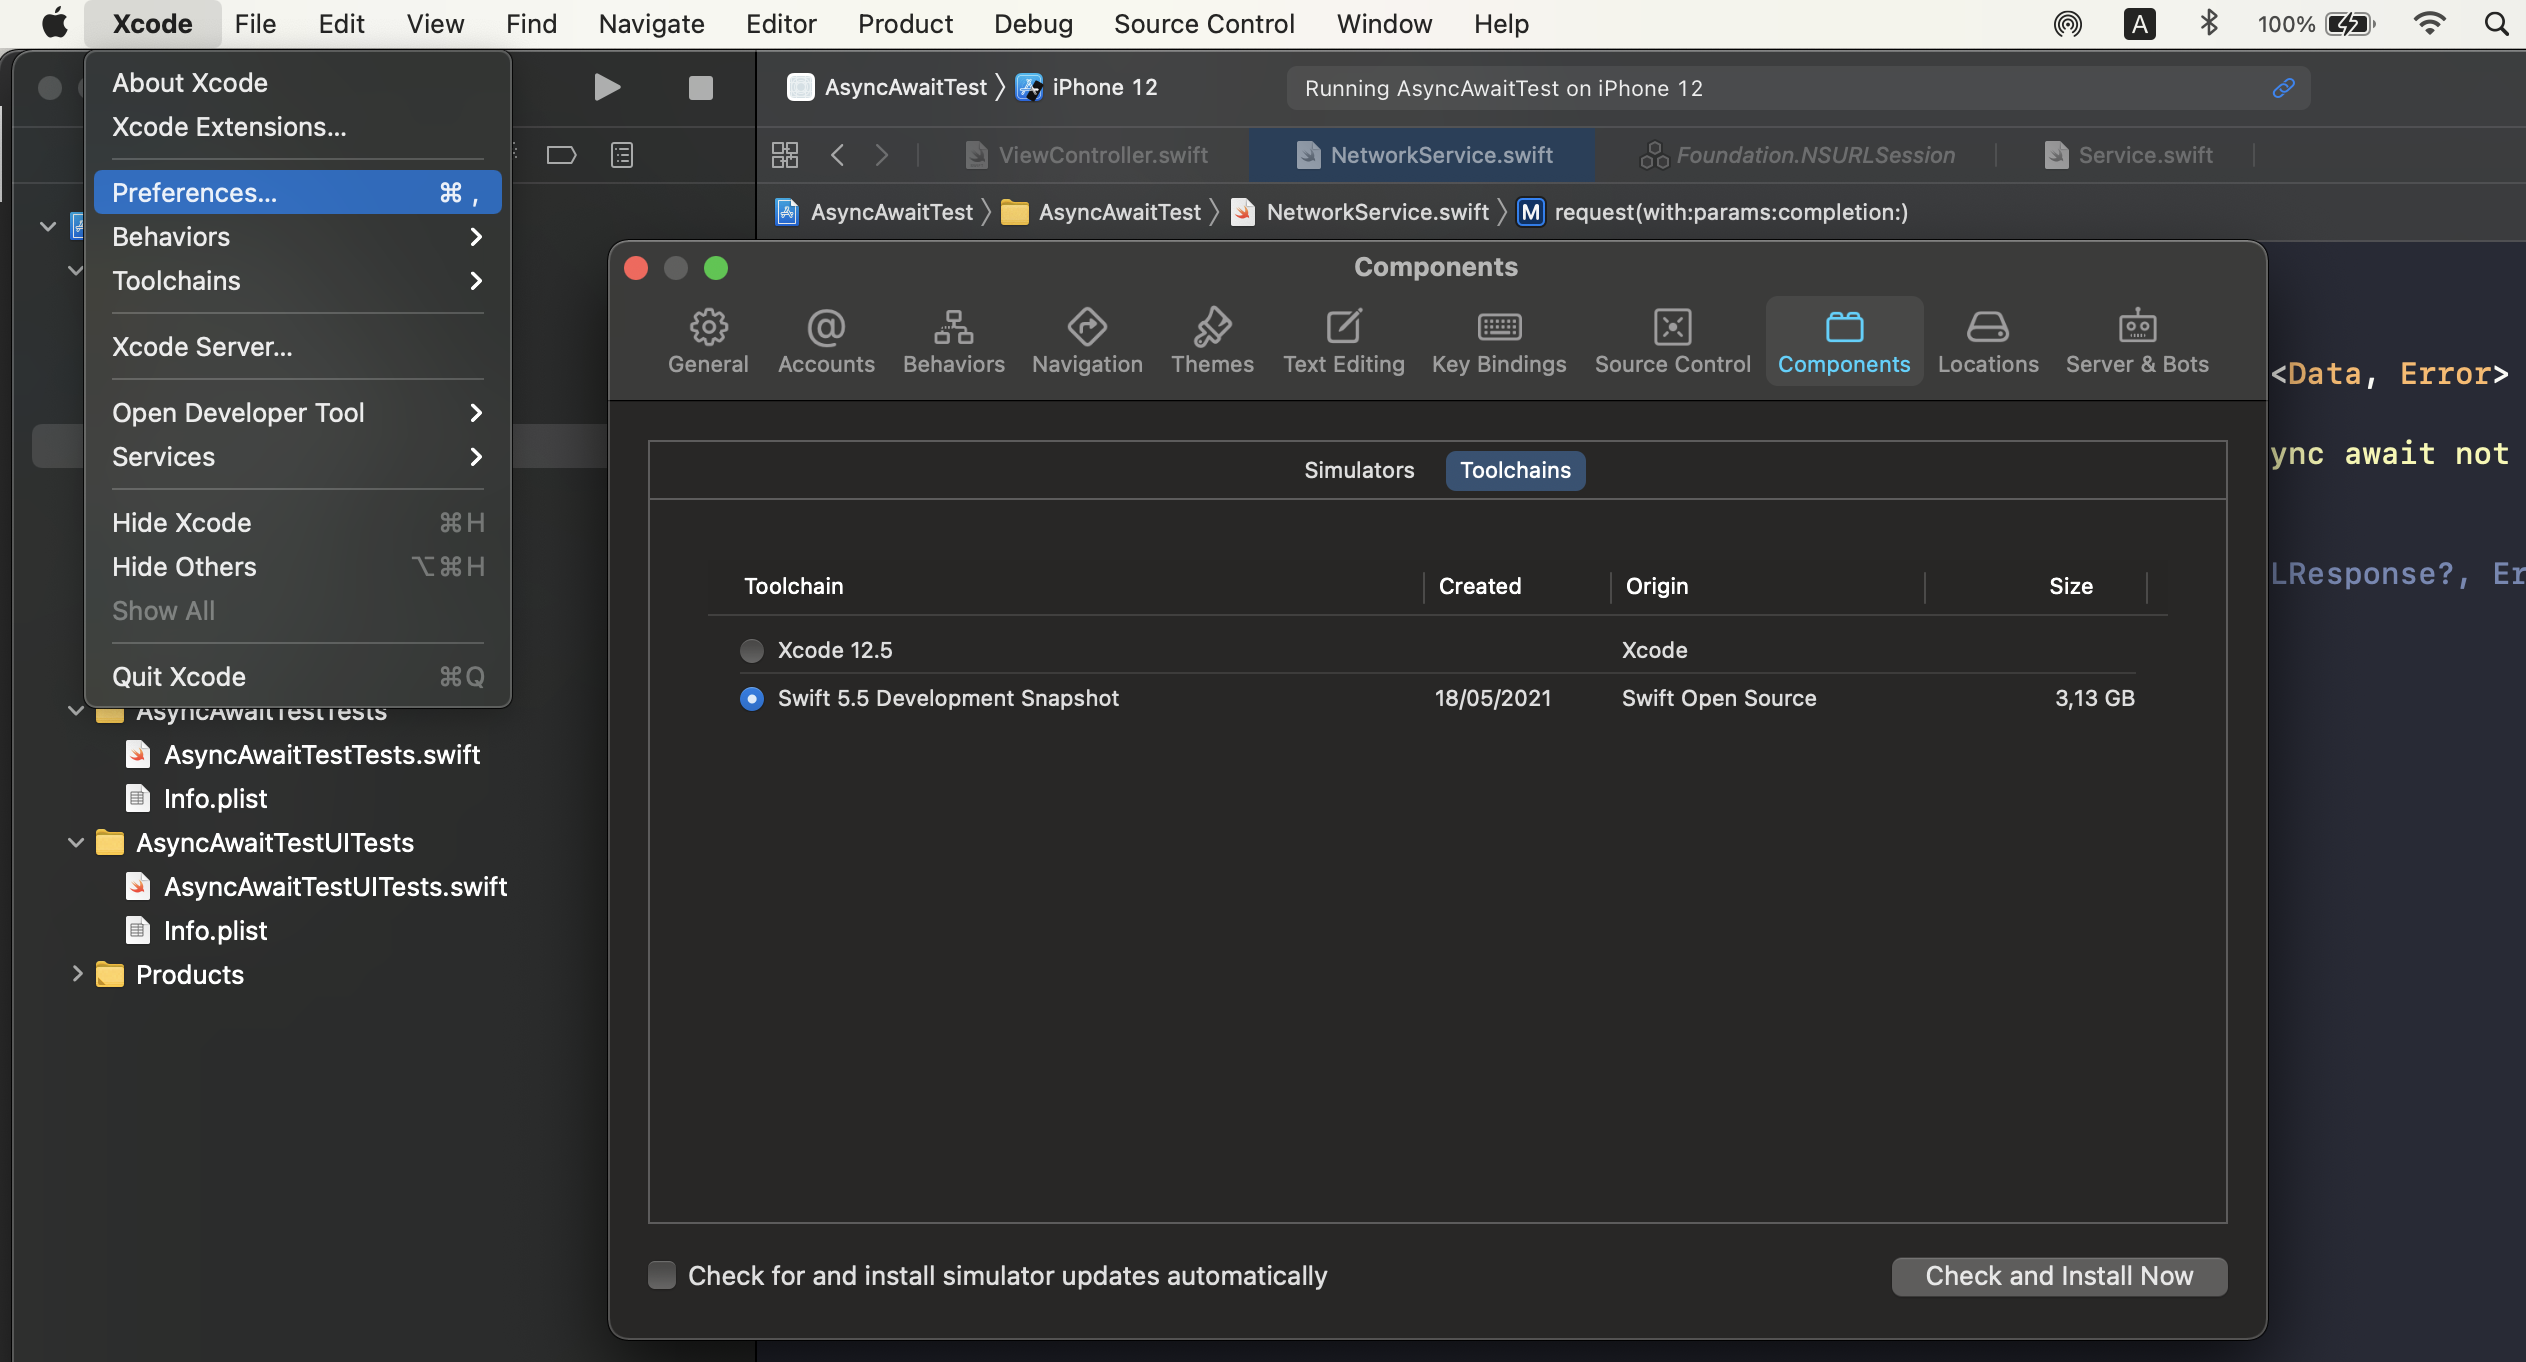This screenshot has width=2526, height=1362.
Task: Collapse AsyncAwaitTestUITests folder
Action: tap(76, 843)
